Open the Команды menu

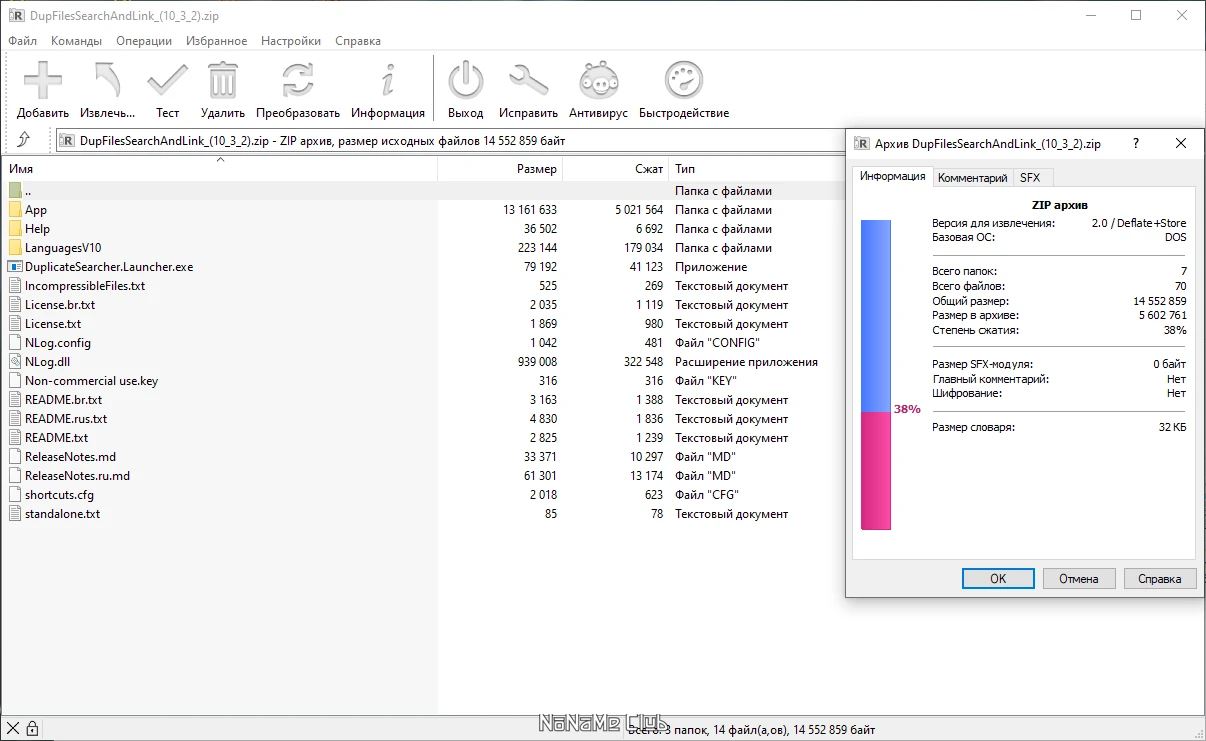coord(75,41)
